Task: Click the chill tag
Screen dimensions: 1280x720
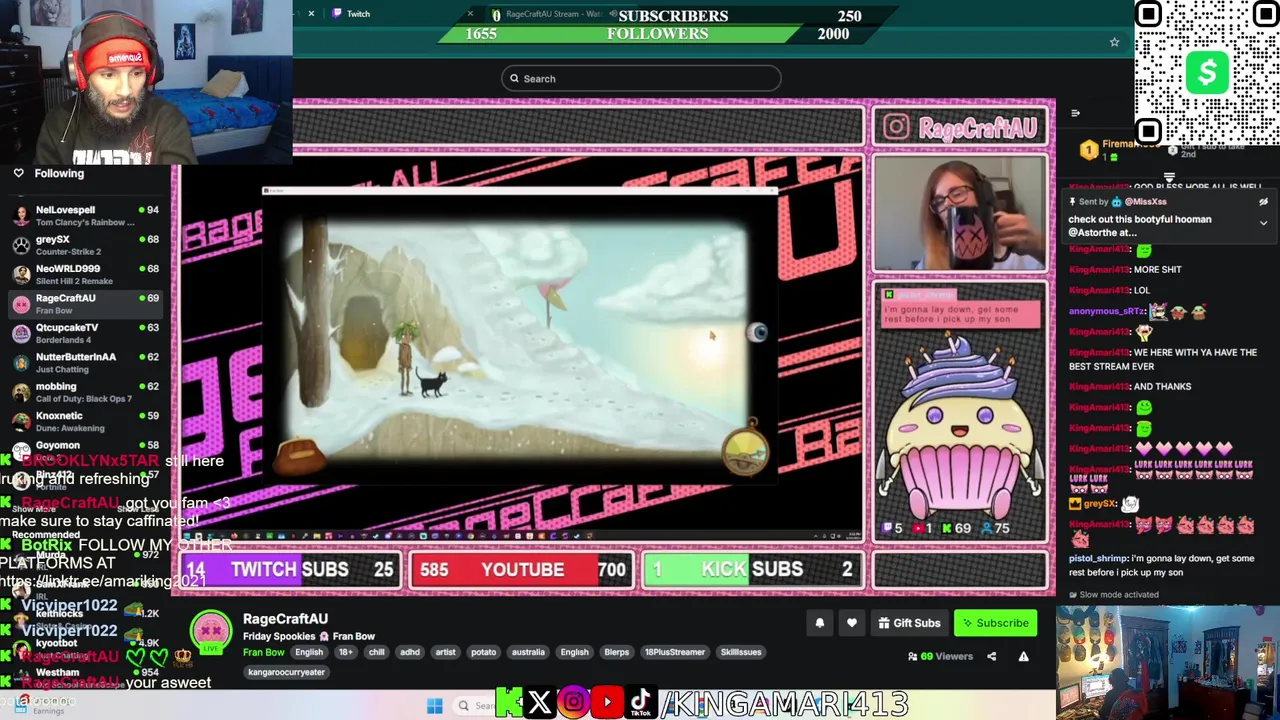Action: point(376,652)
